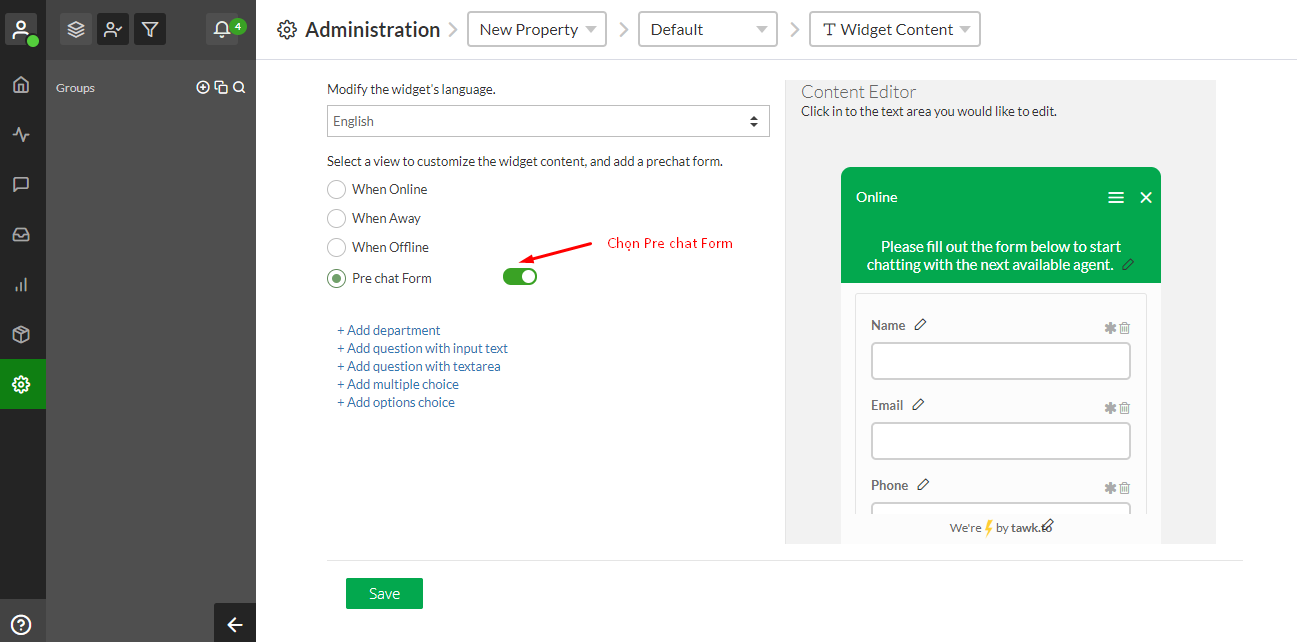
Task: Edit the Phone field label pencil
Action: tap(923, 484)
